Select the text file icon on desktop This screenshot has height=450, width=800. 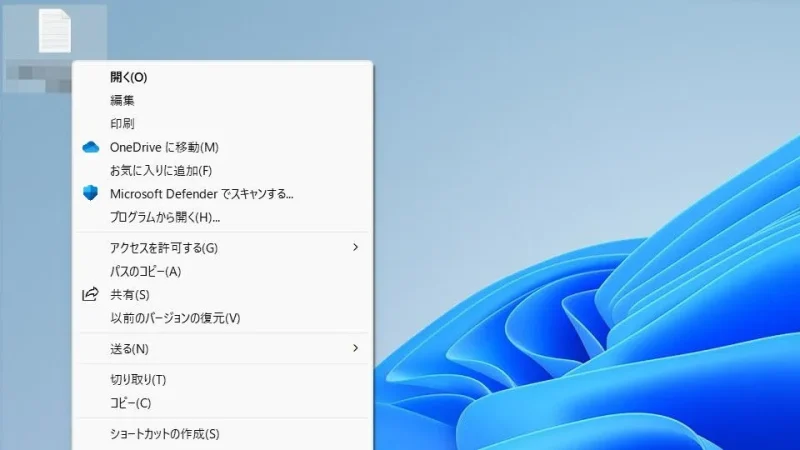tap(55, 31)
